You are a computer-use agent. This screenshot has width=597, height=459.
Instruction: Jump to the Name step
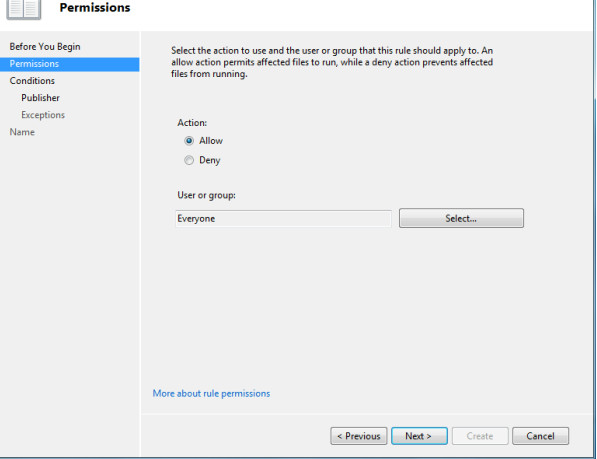(22, 132)
